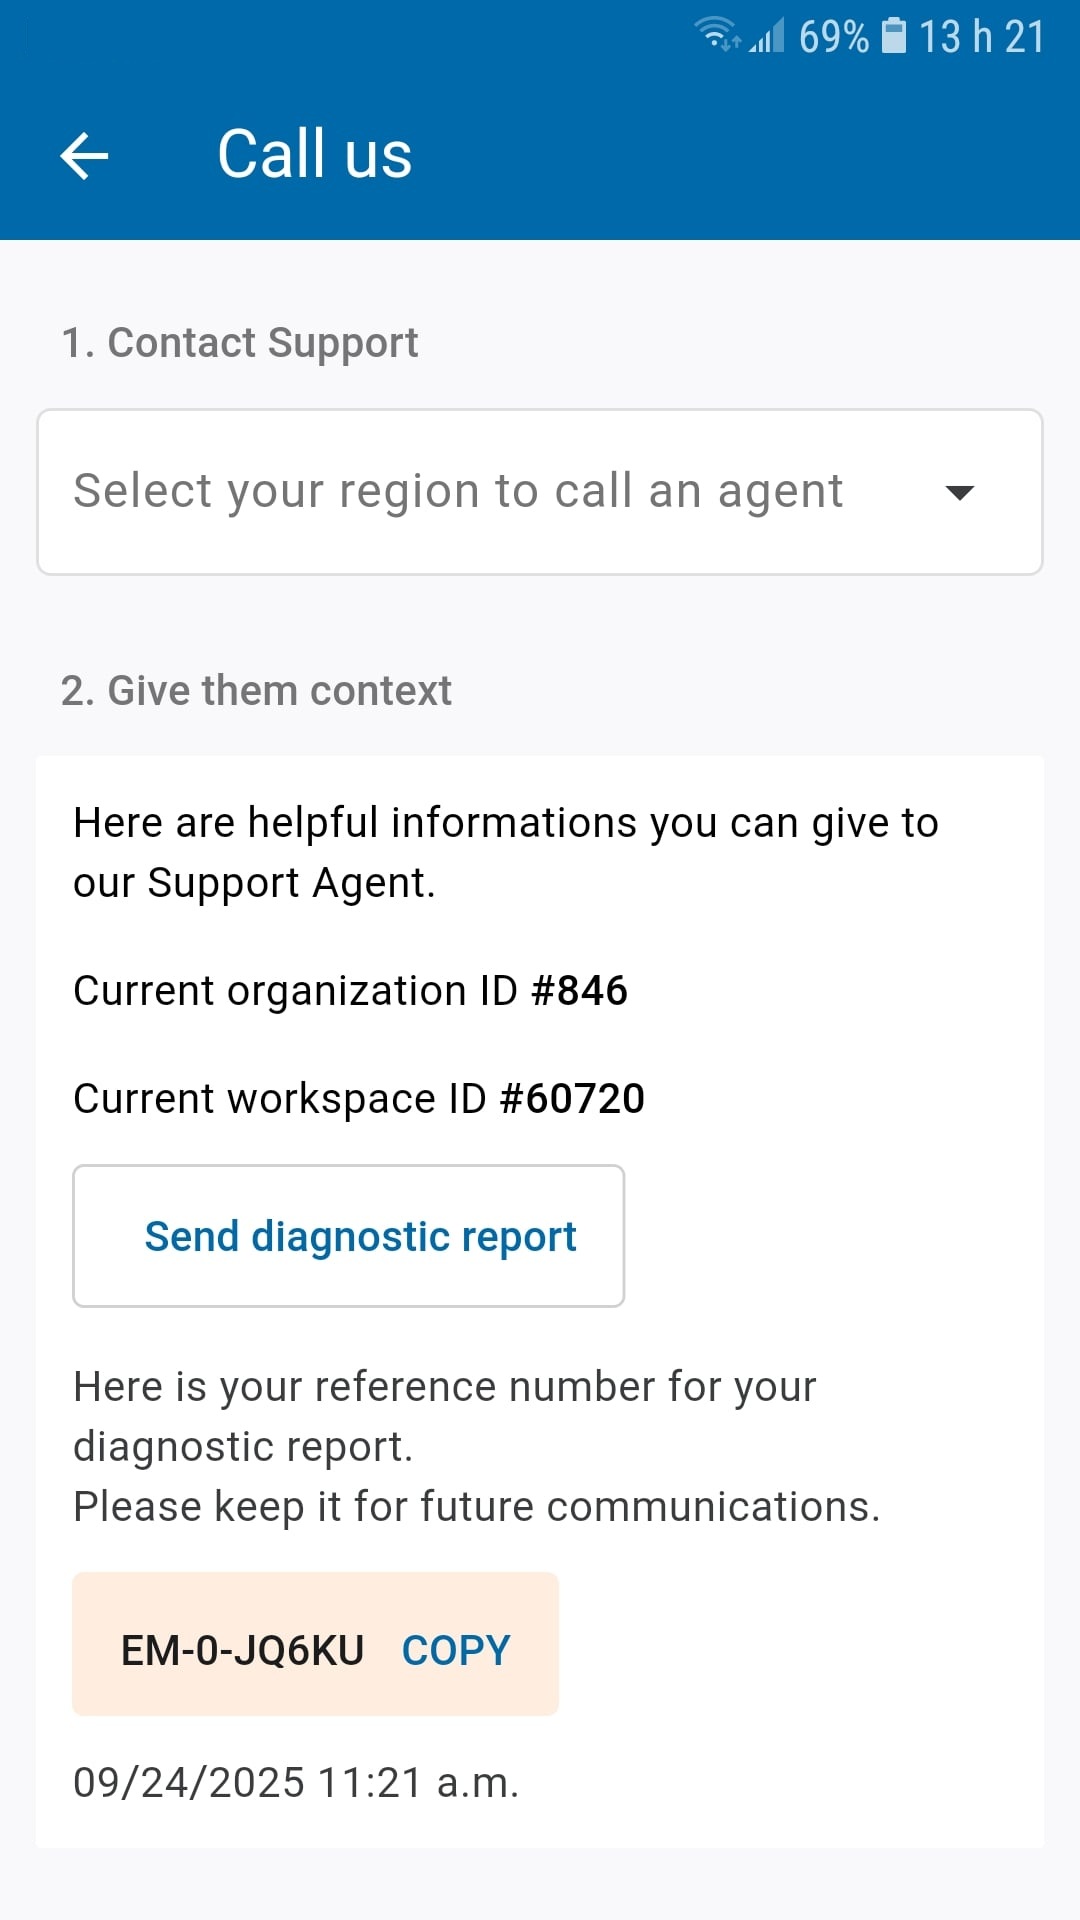Click the dropdown arrow for region
Image resolution: width=1080 pixels, height=1920 pixels.
click(959, 492)
